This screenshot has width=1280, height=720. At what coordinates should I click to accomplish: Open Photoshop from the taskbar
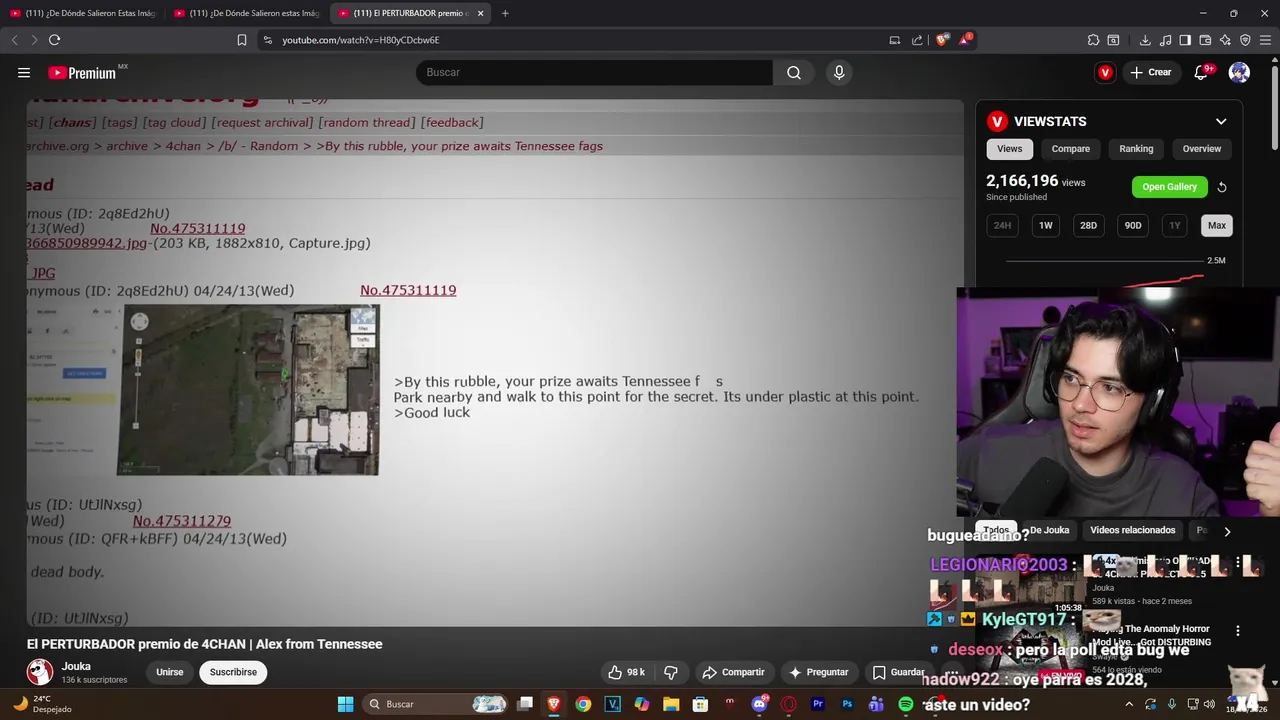847,704
